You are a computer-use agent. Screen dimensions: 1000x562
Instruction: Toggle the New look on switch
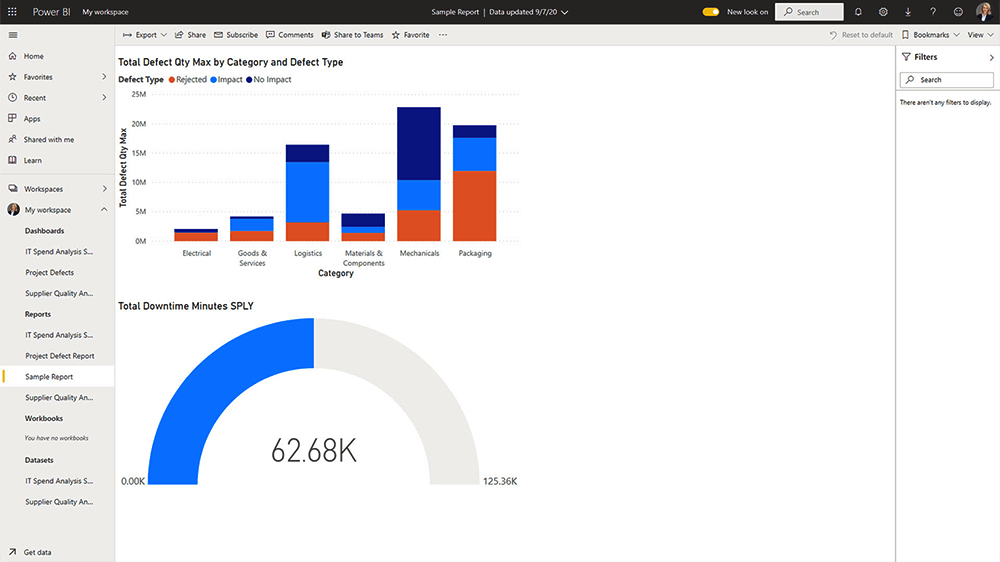(711, 12)
